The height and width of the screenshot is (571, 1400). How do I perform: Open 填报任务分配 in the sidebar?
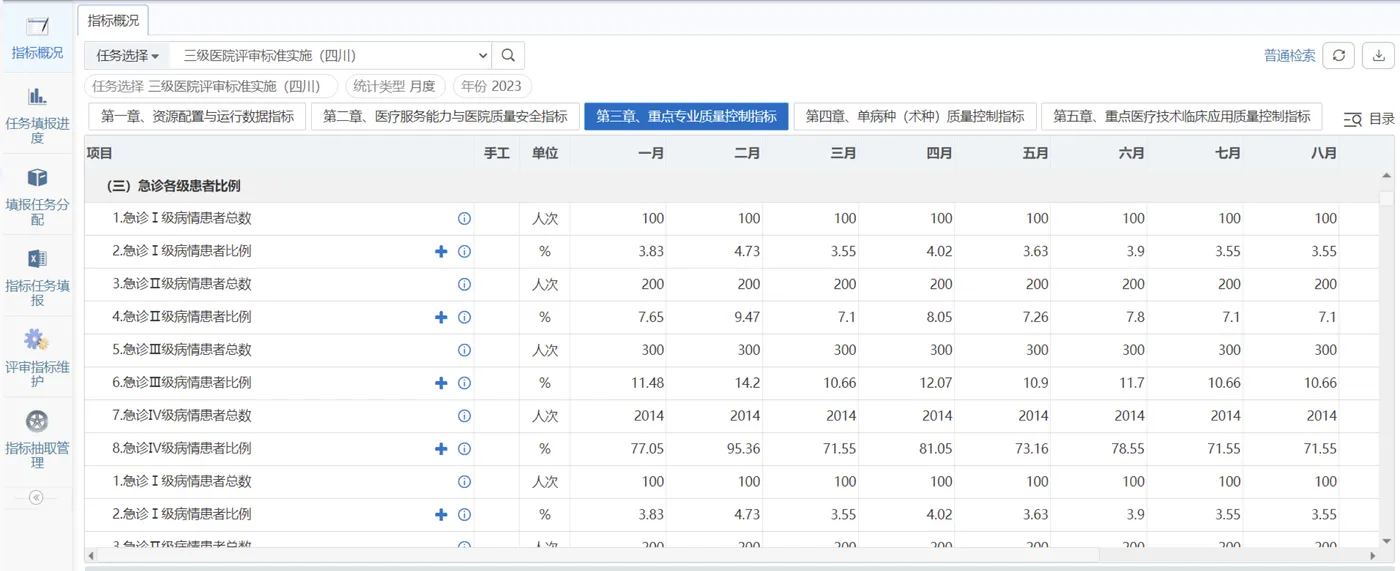click(37, 195)
